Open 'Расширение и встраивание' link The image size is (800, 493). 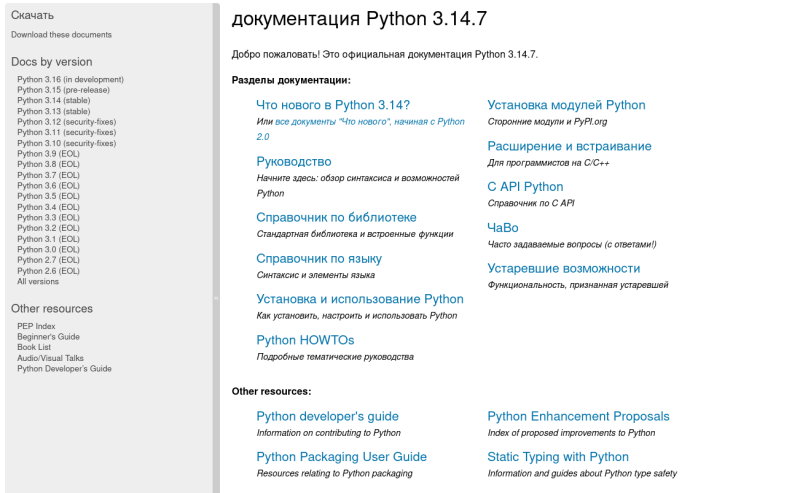click(569, 146)
